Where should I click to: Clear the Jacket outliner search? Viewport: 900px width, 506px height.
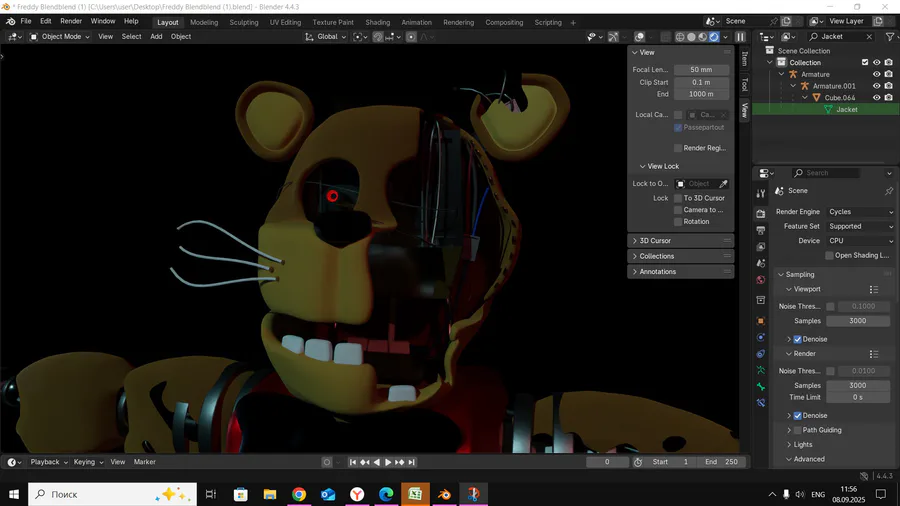[869, 37]
